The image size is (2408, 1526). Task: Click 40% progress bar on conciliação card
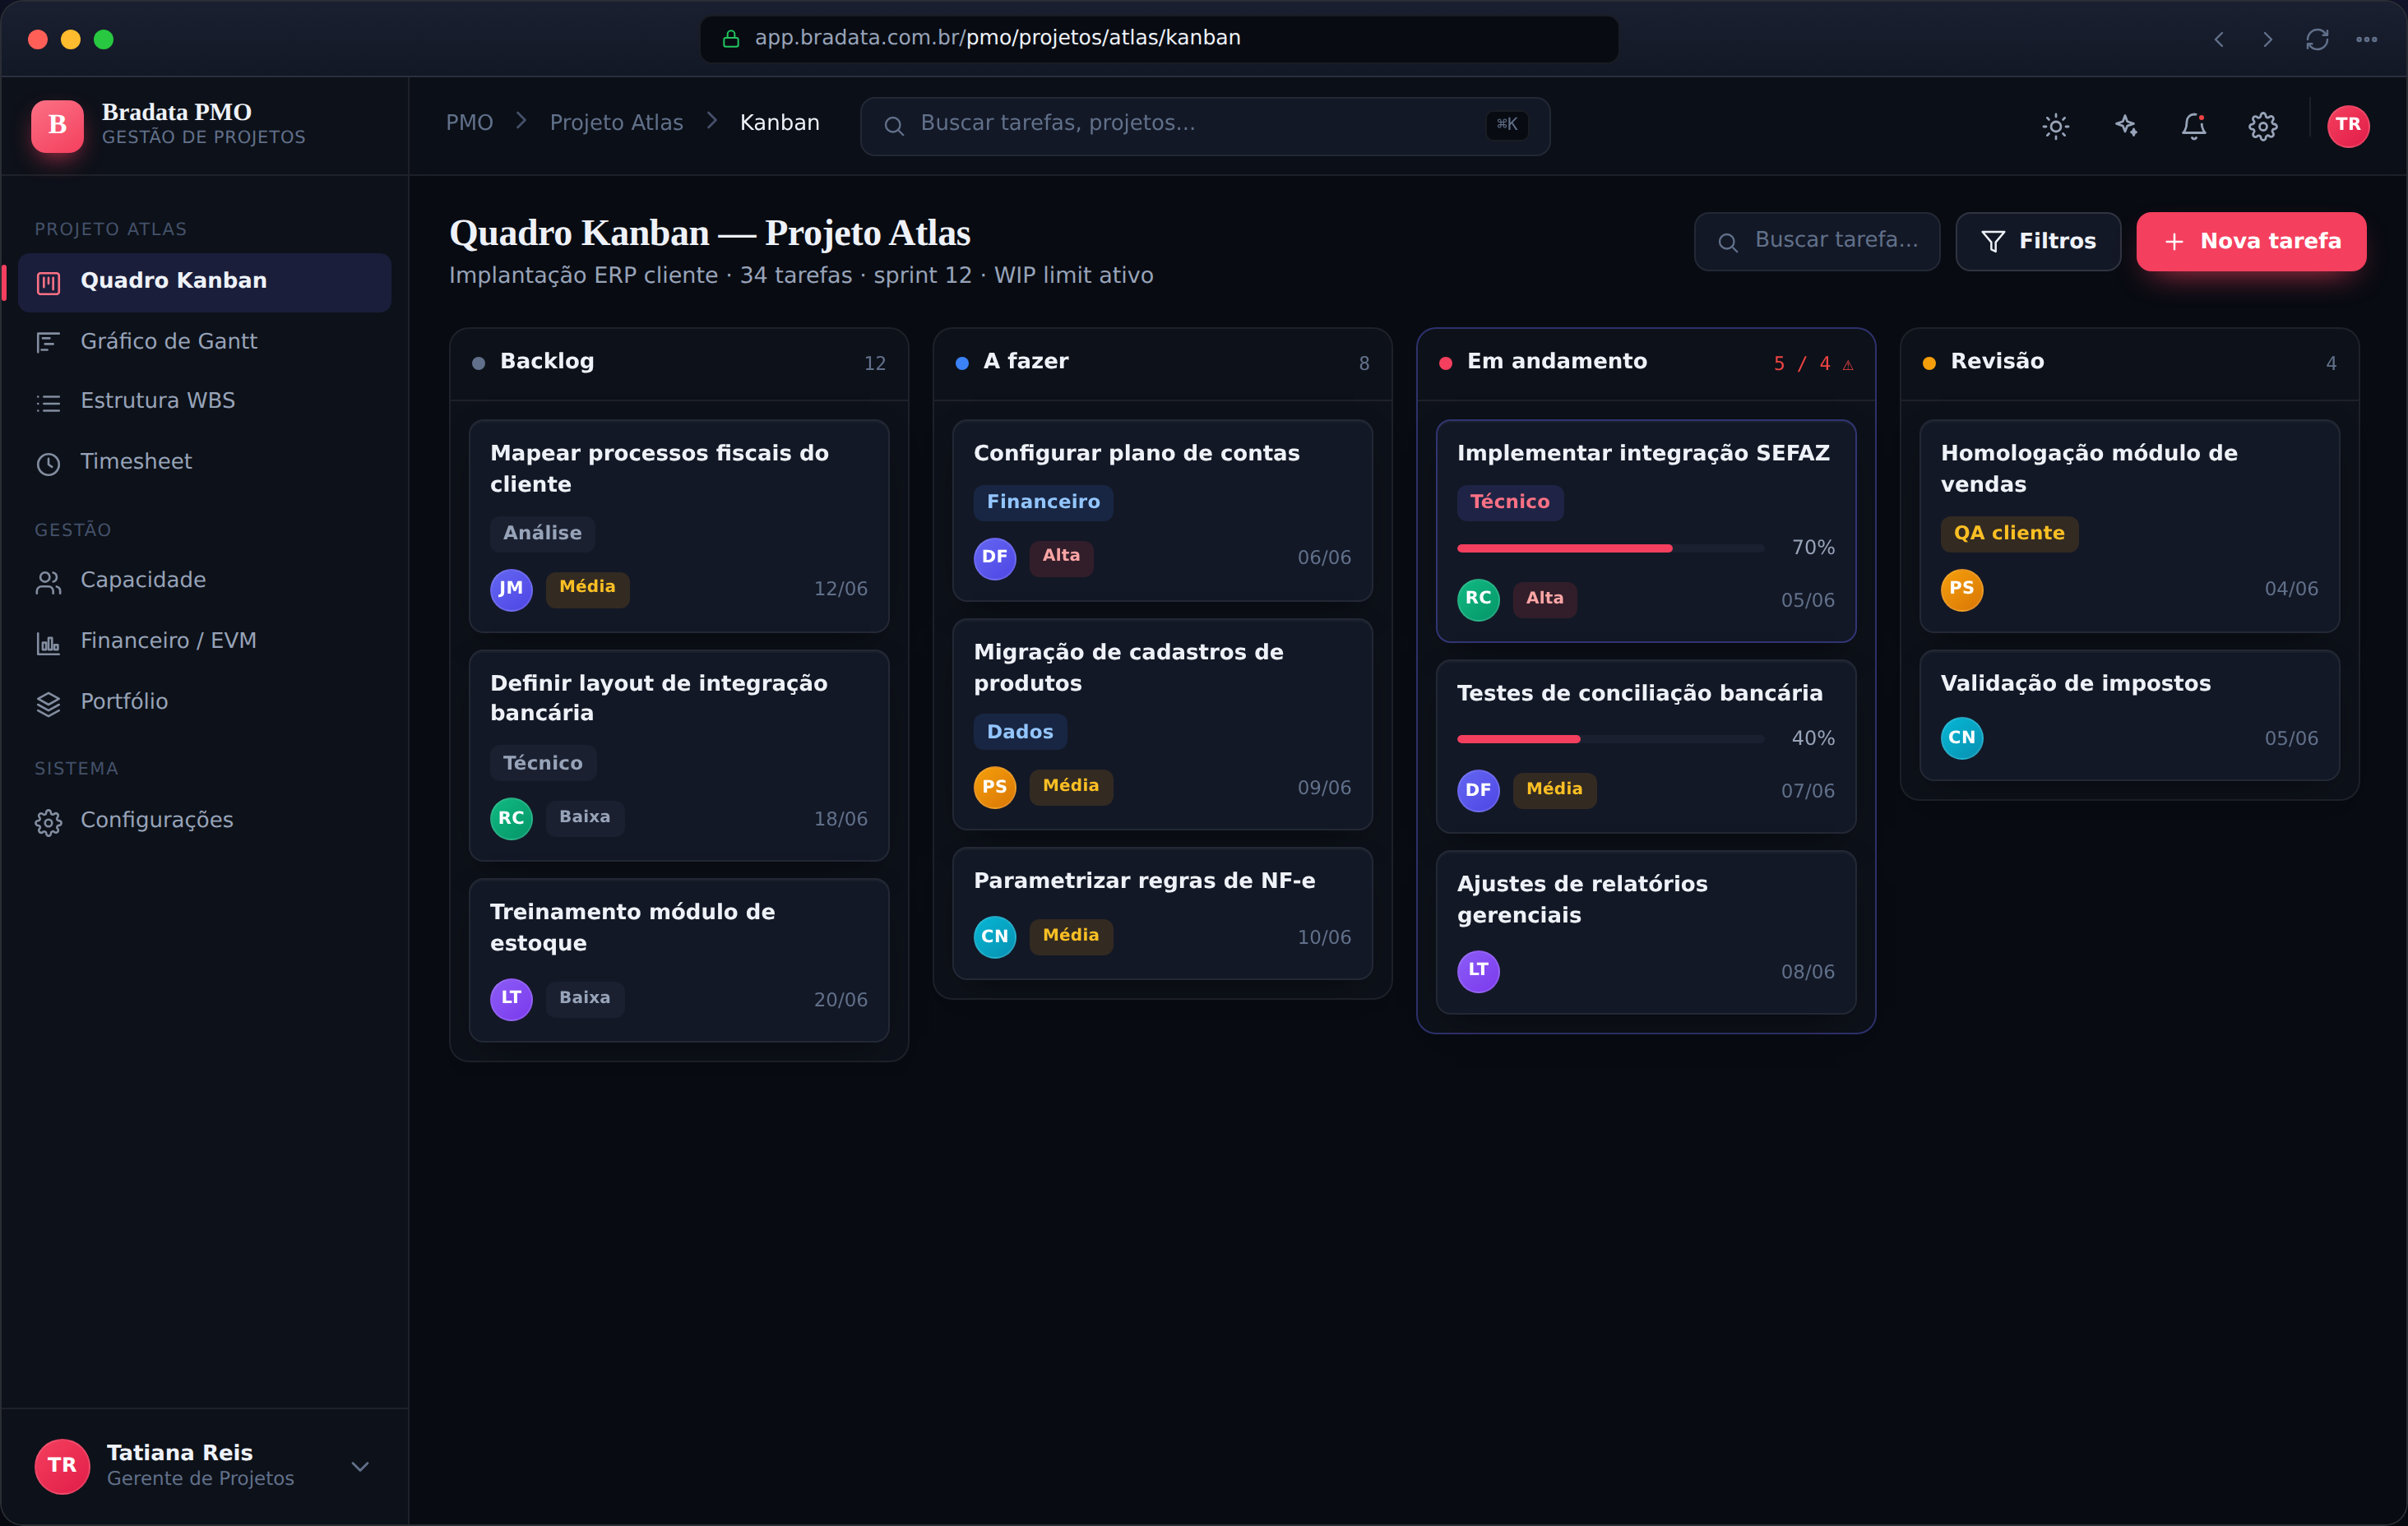tap(1610, 739)
